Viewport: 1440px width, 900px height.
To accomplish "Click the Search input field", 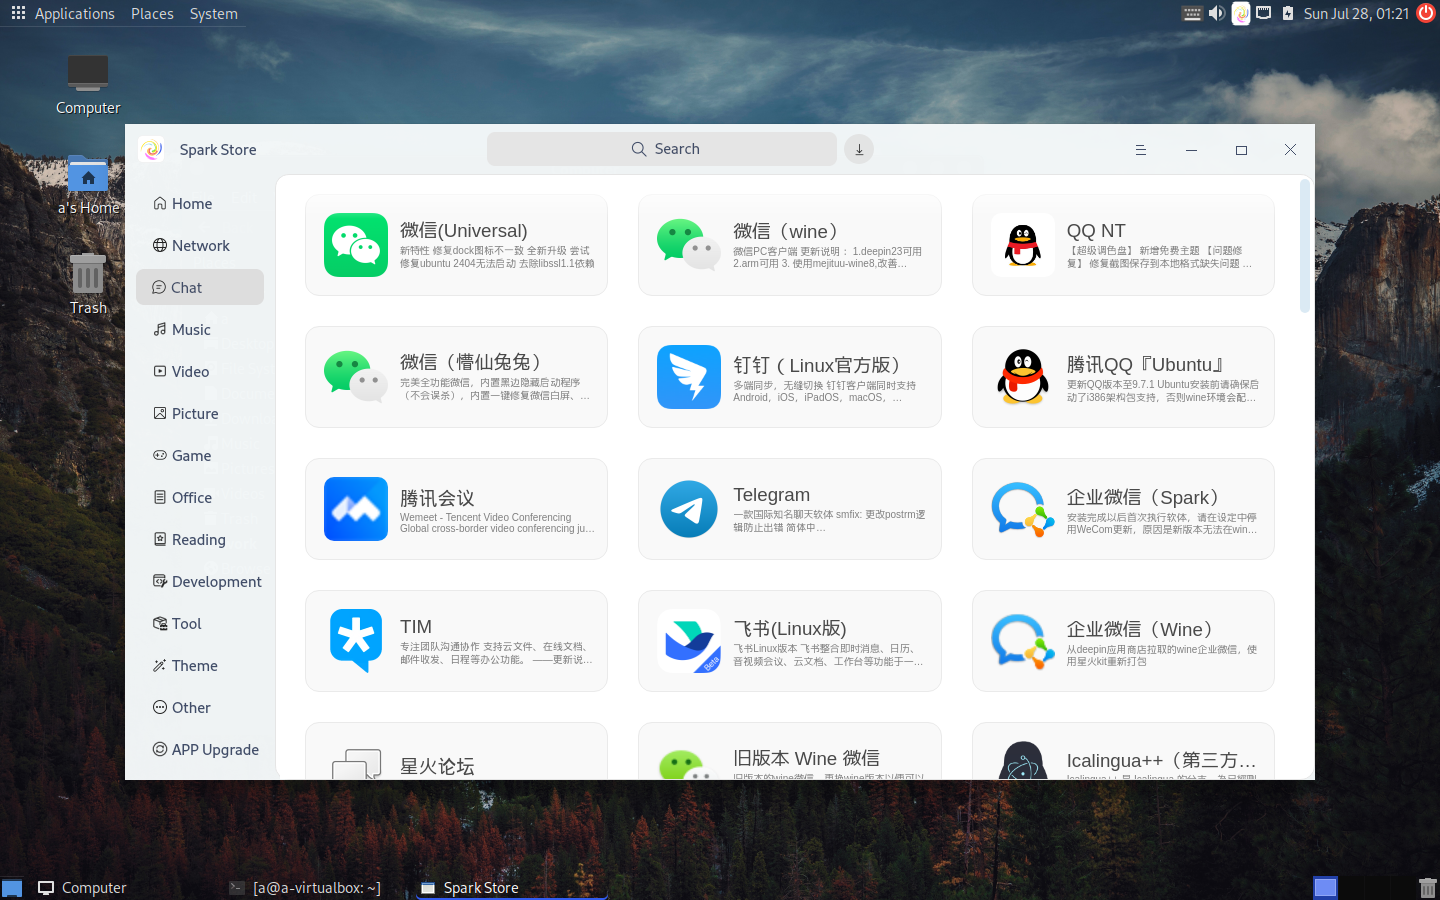I will point(662,149).
